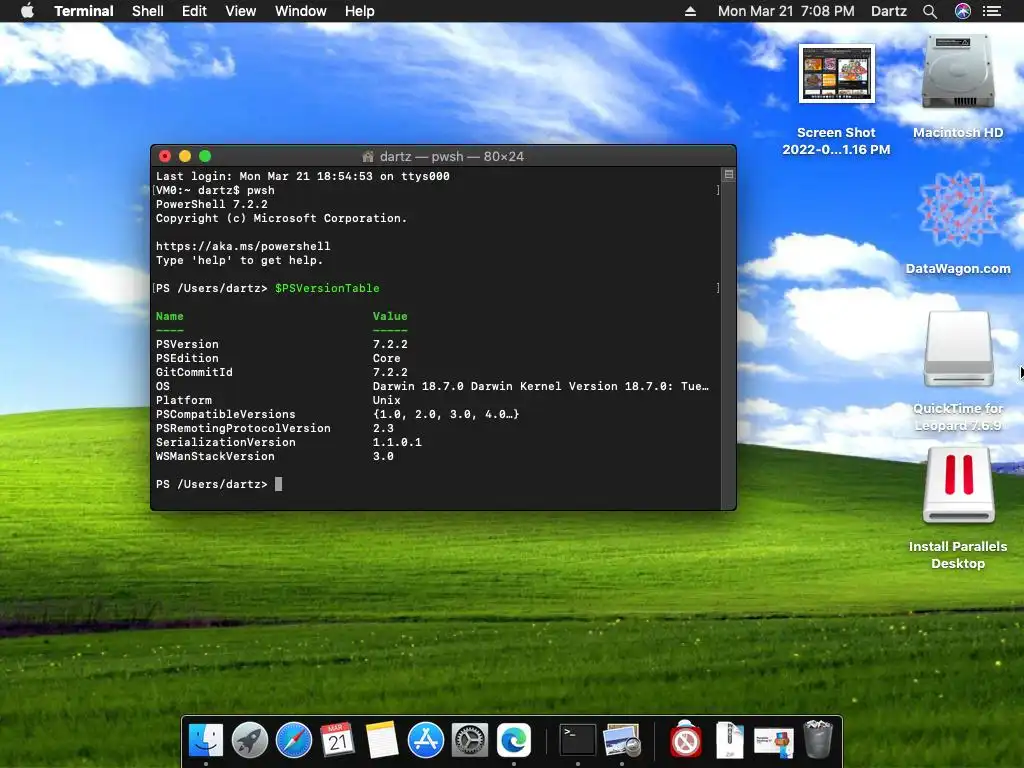Image resolution: width=1024 pixels, height=768 pixels.
Task: Open the Edit menu
Action: coord(194,11)
